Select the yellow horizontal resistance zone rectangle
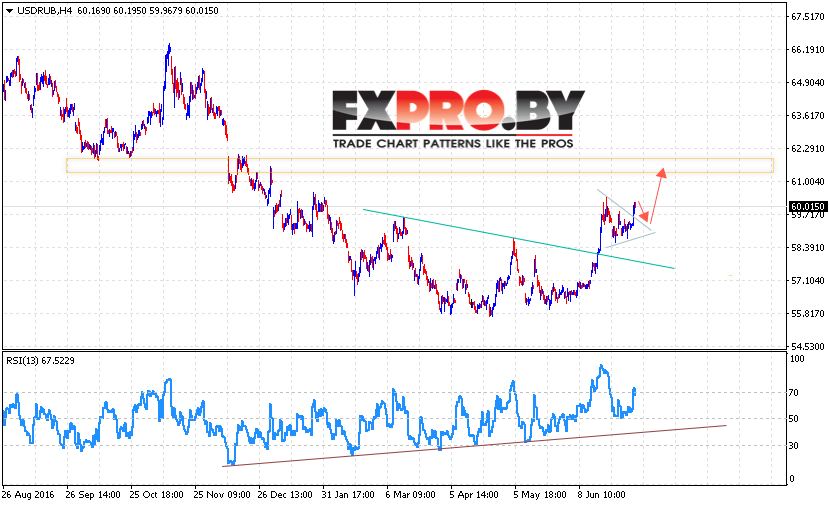829x506 pixels. pyautogui.click(x=420, y=165)
